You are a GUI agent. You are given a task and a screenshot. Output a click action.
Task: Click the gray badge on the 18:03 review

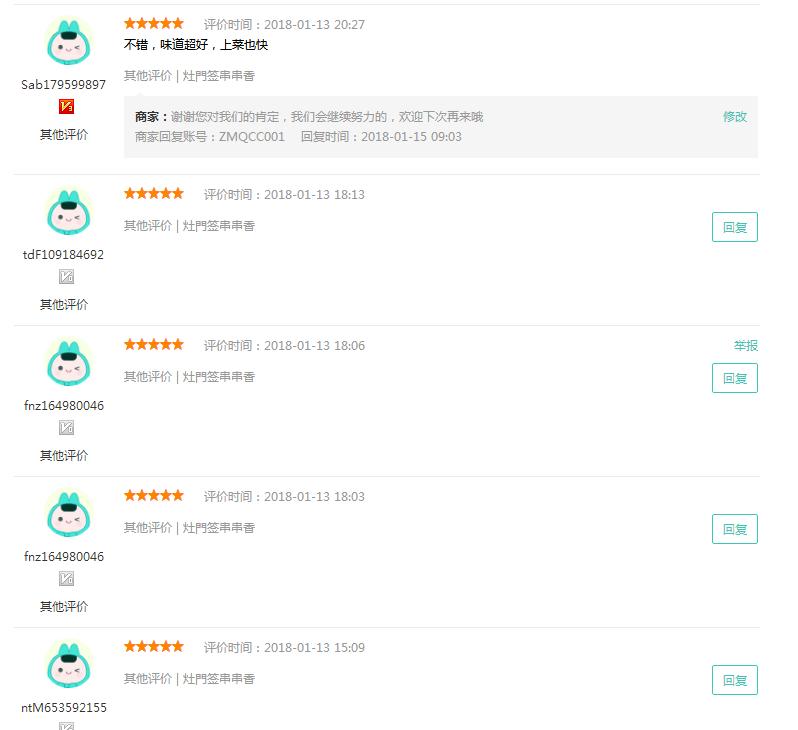[x=67, y=578]
